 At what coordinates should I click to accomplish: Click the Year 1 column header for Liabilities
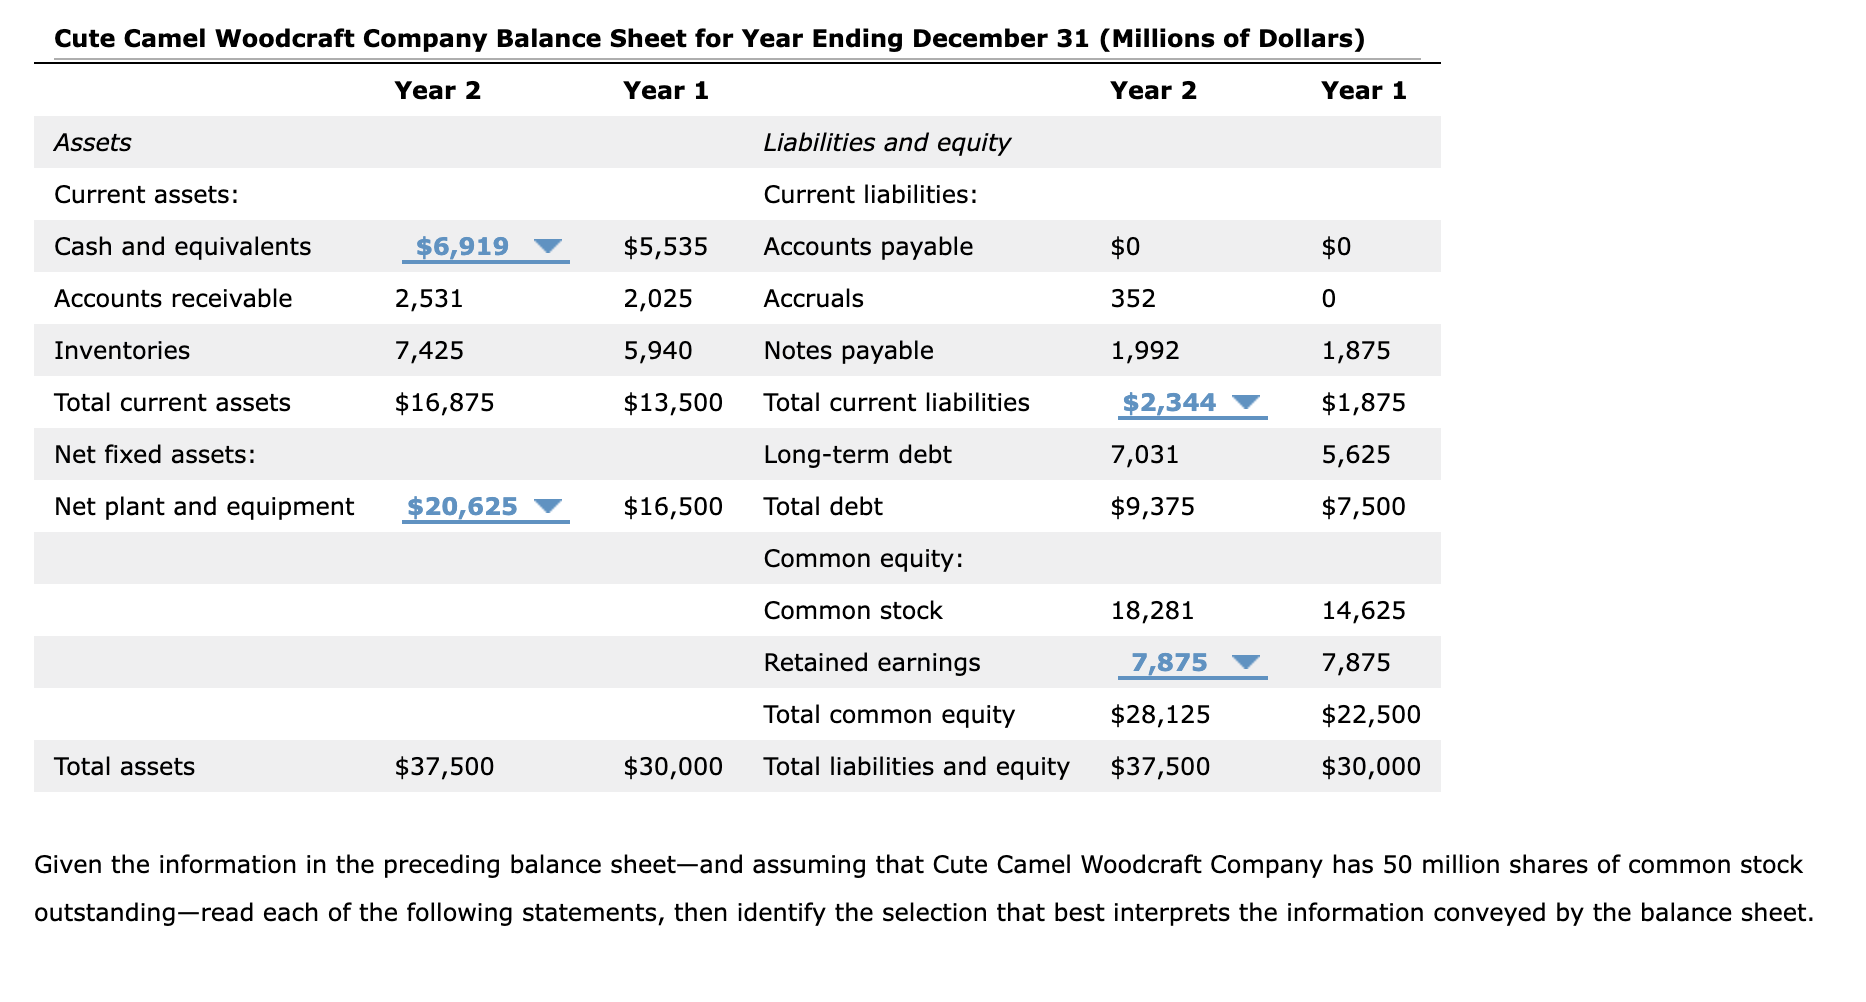tap(1363, 89)
